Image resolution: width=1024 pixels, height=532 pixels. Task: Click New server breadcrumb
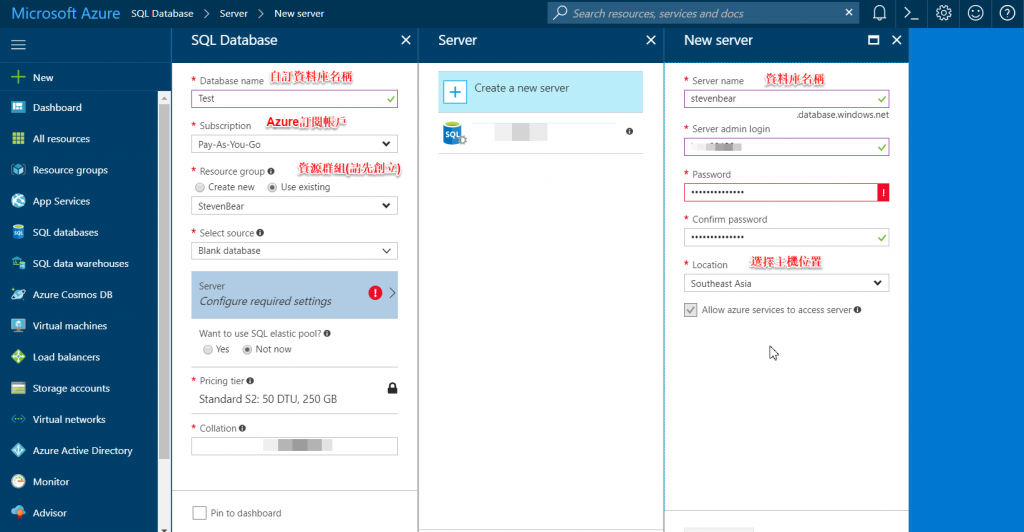coord(299,13)
